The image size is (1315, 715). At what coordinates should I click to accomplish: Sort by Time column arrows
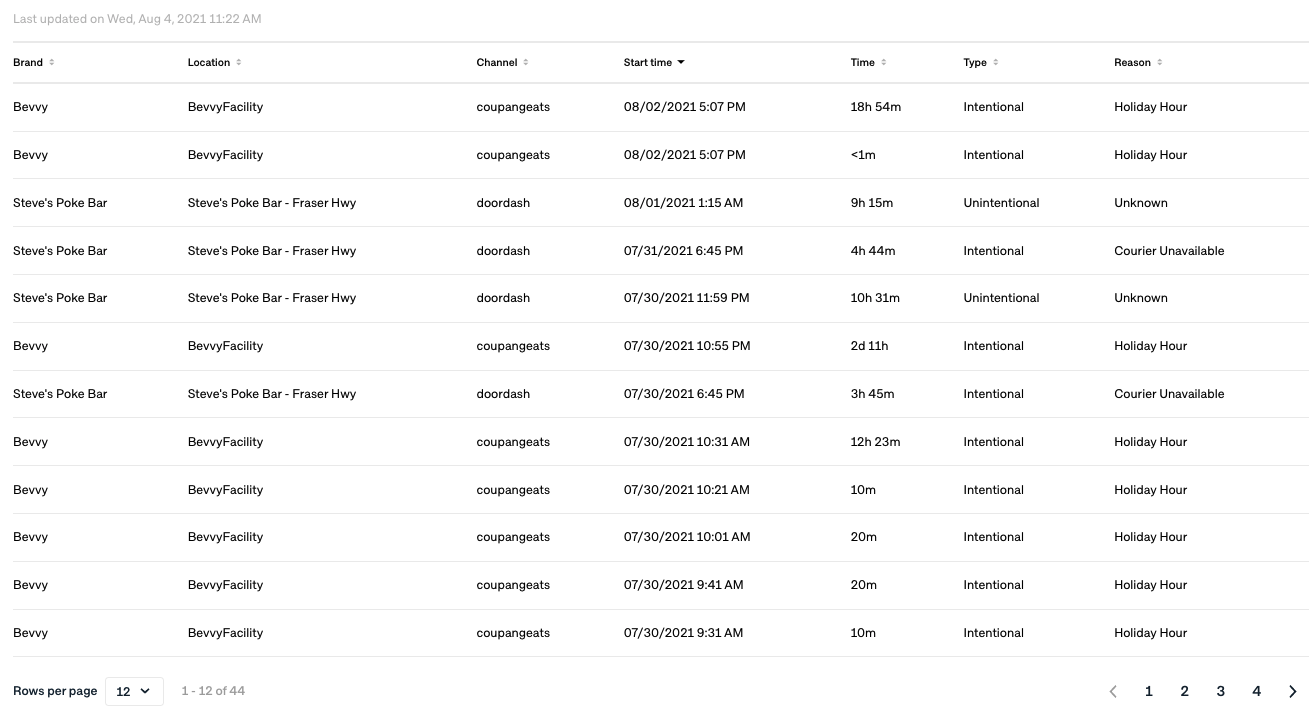pos(884,62)
